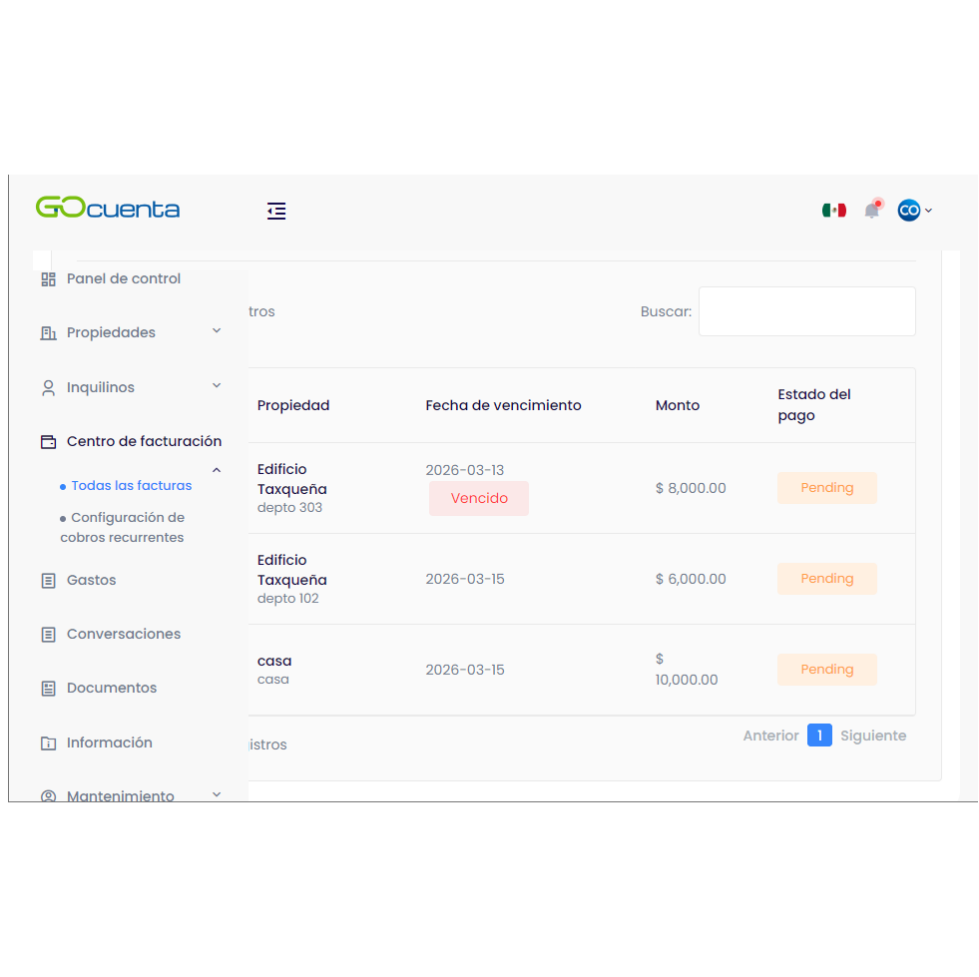Click the Panel de control grid icon
Image resolution: width=979 pixels, height=977 pixels.
tap(48, 279)
